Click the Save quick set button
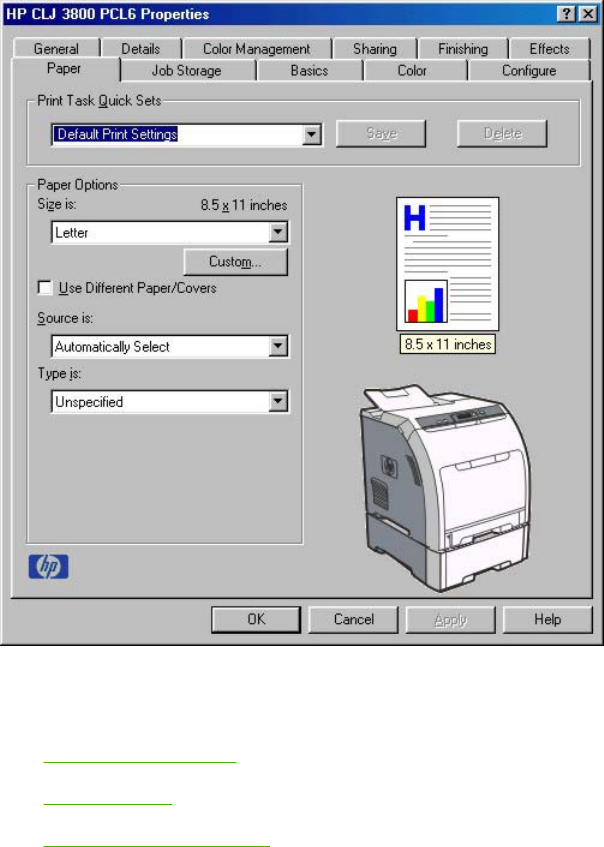The image size is (604, 847). point(381,133)
